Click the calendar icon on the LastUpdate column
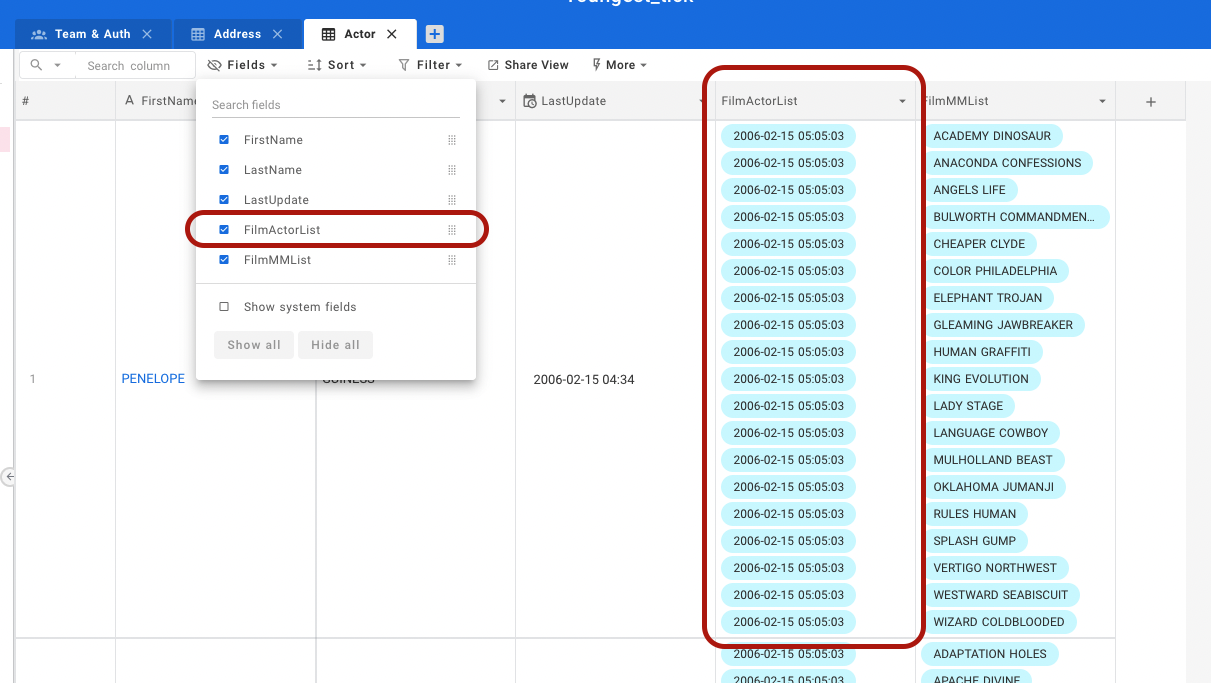Viewport: 1211px width, 683px height. (528, 100)
